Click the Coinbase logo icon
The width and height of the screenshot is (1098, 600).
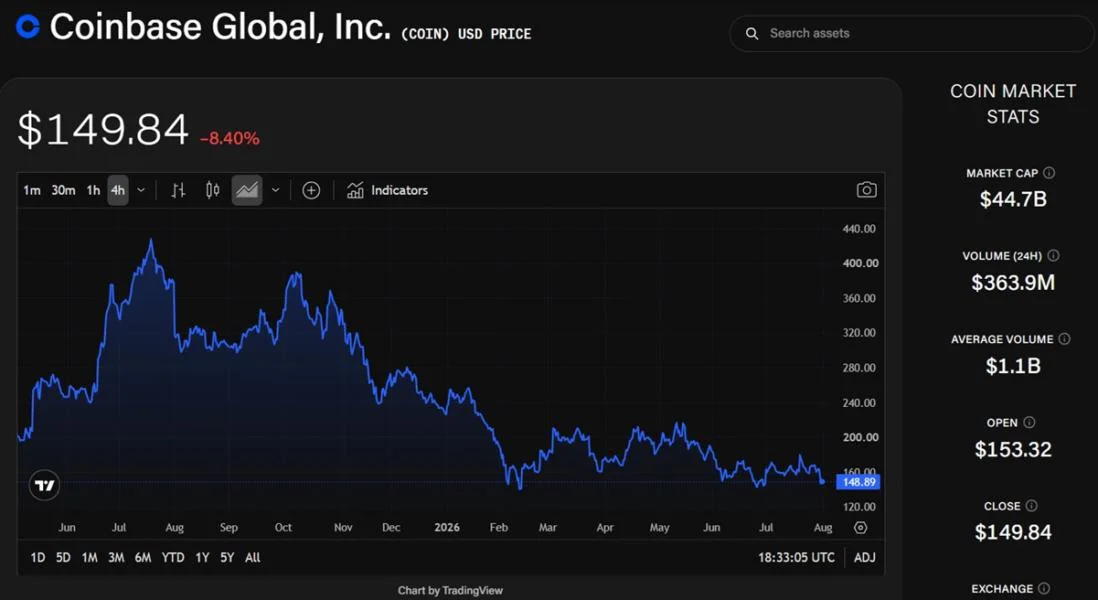click(x=28, y=27)
